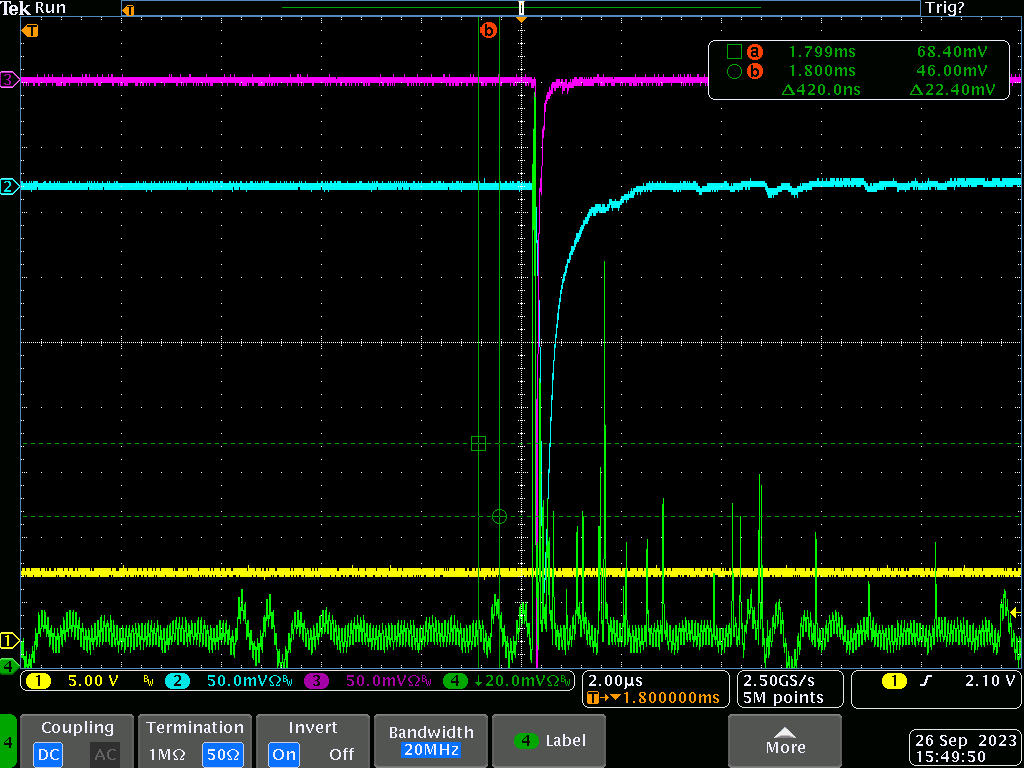Choose 50Ω termination
The height and width of the screenshot is (768, 1024).
pyautogui.click(x=223, y=754)
